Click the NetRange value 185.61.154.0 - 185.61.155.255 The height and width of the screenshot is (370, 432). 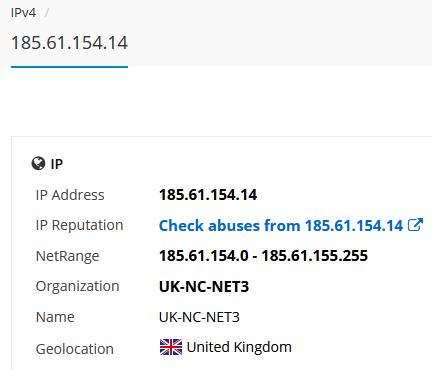click(263, 256)
